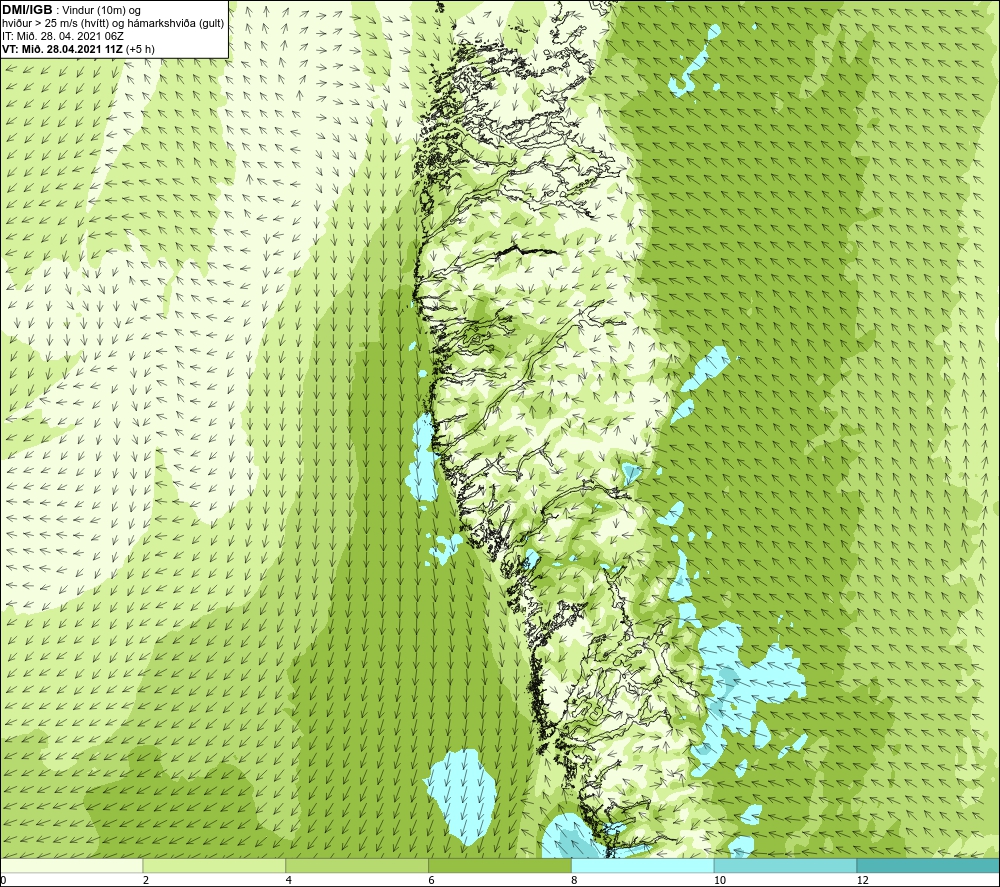Click the legend scale label "0"
The height and width of the screenshot is (887, 1000).
(3, 881)
